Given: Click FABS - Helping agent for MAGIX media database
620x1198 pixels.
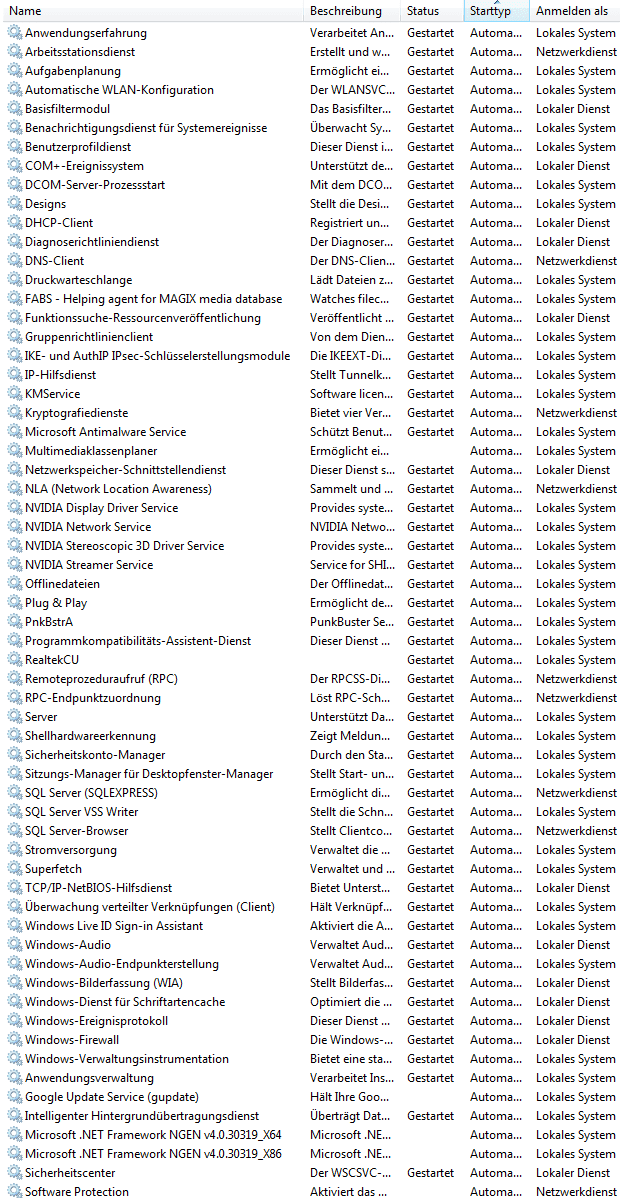Looking at the screenshot, I should point(154,299).
